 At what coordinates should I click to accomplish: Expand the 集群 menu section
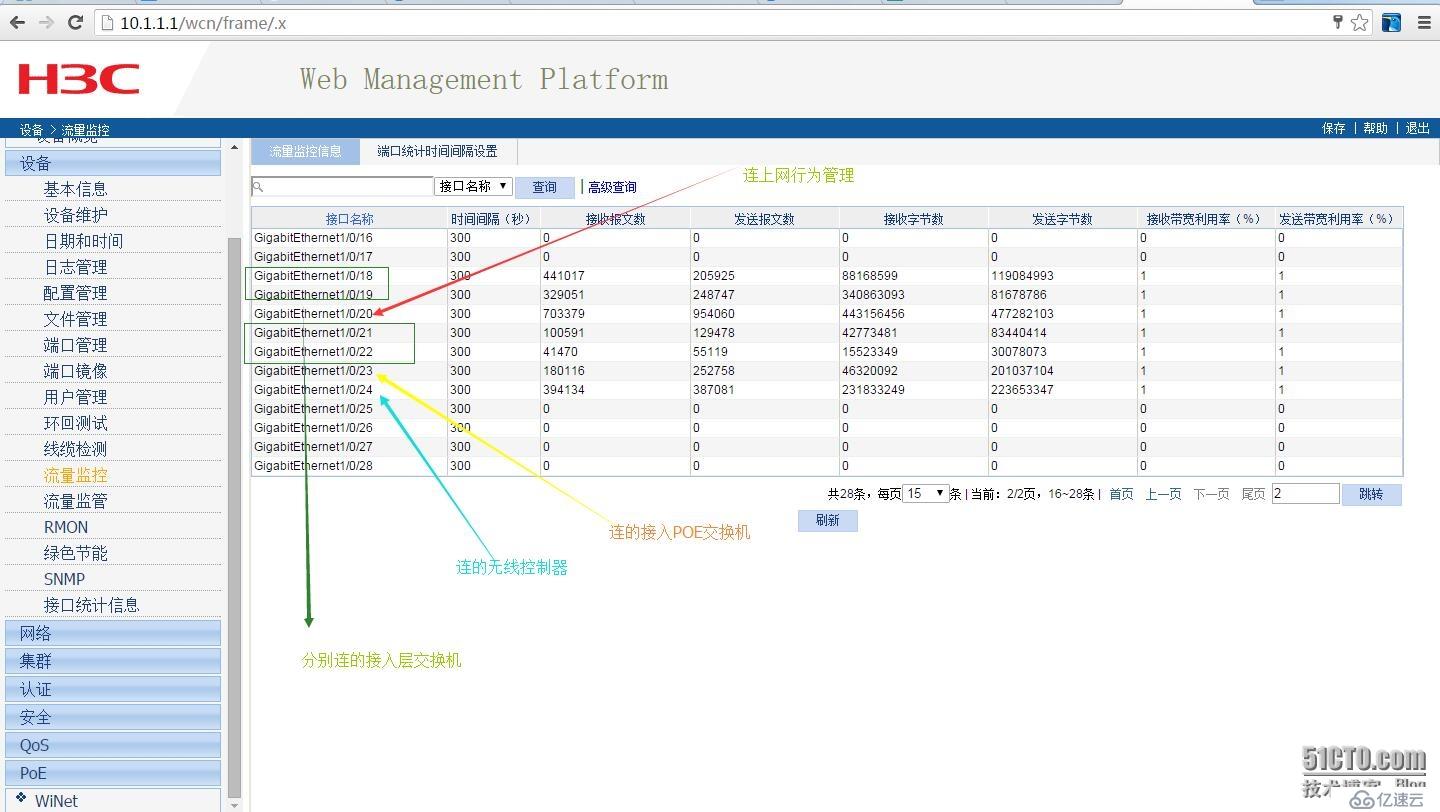pyautogui.click(x=113, y=661)
